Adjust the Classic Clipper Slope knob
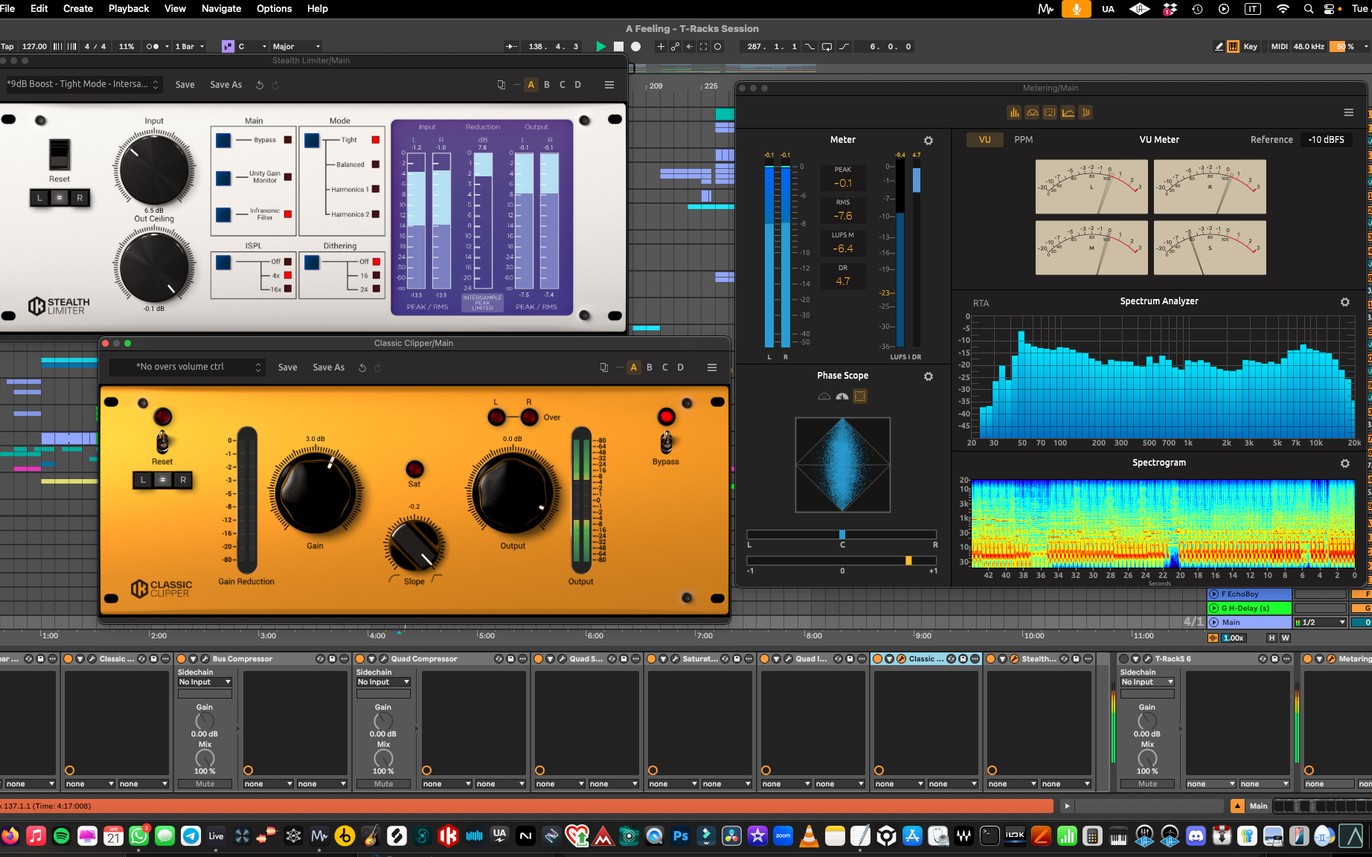The width and height of the screenshot is (1372, 857). [414, 545]
